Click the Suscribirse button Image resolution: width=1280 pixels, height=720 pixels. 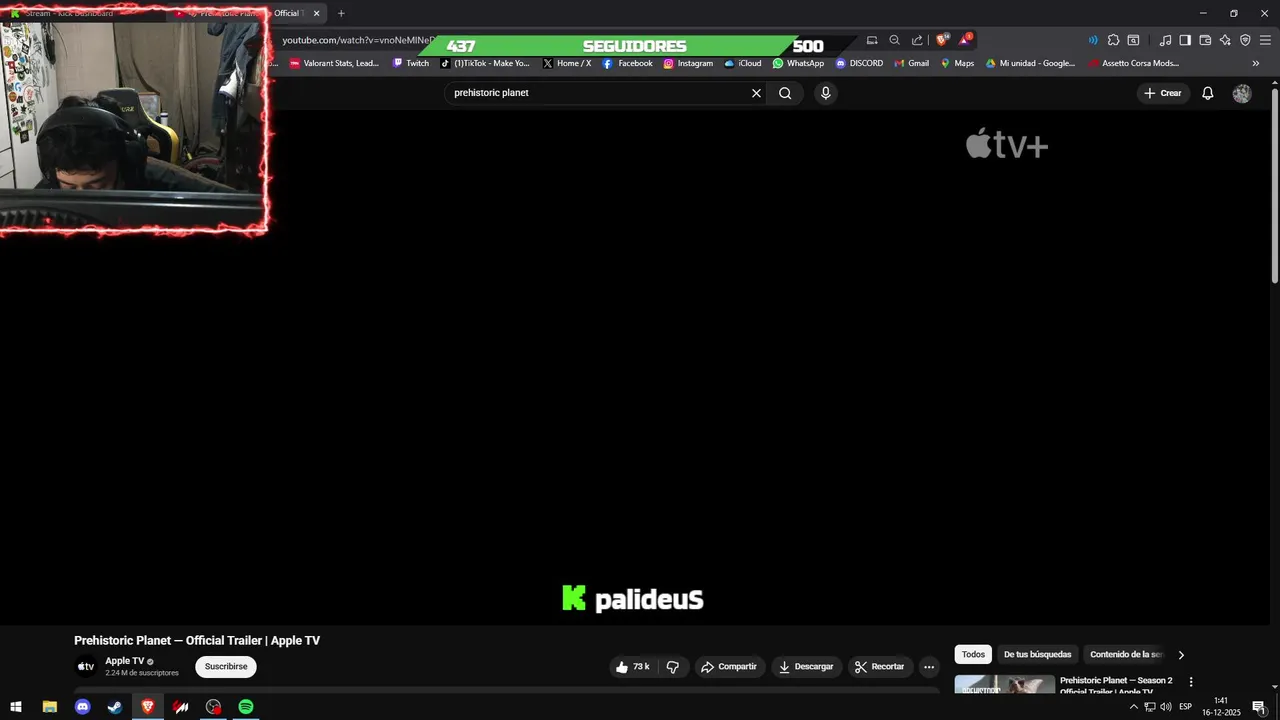pos(226,667)
